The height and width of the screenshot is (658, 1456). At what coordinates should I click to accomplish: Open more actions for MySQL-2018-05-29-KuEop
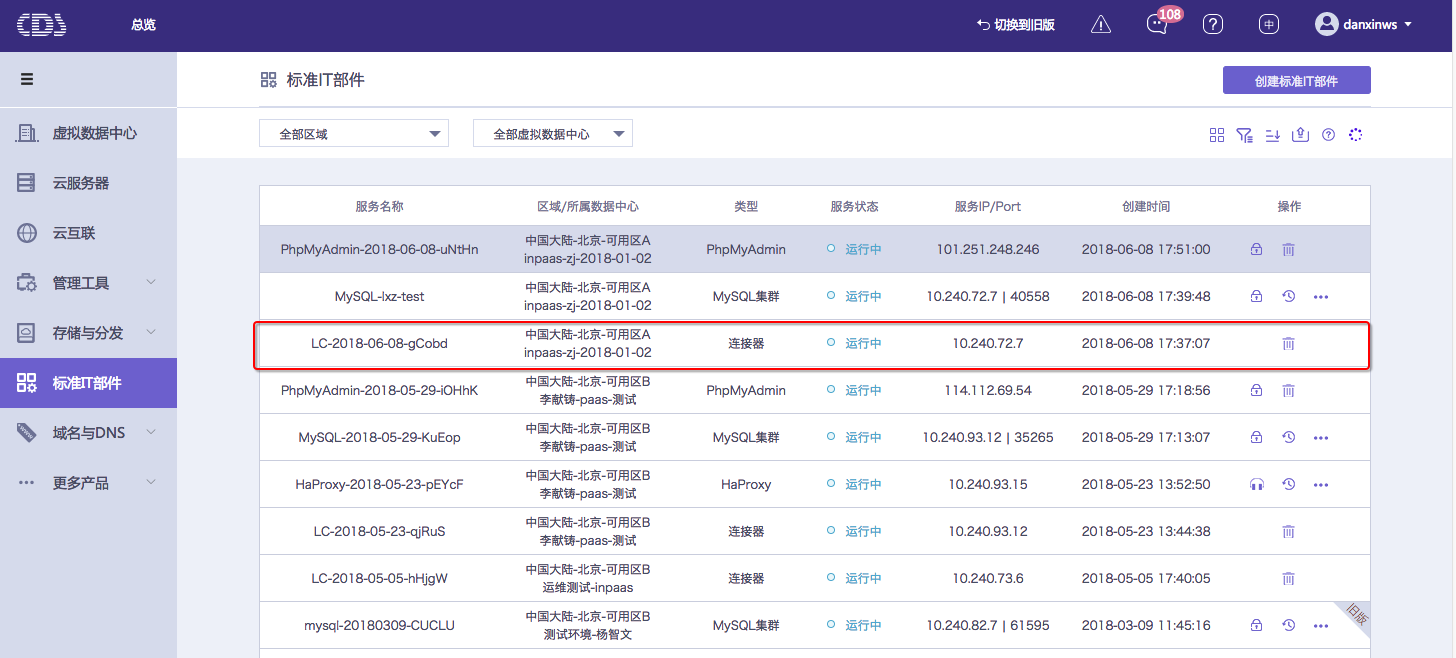(1321, 438)
